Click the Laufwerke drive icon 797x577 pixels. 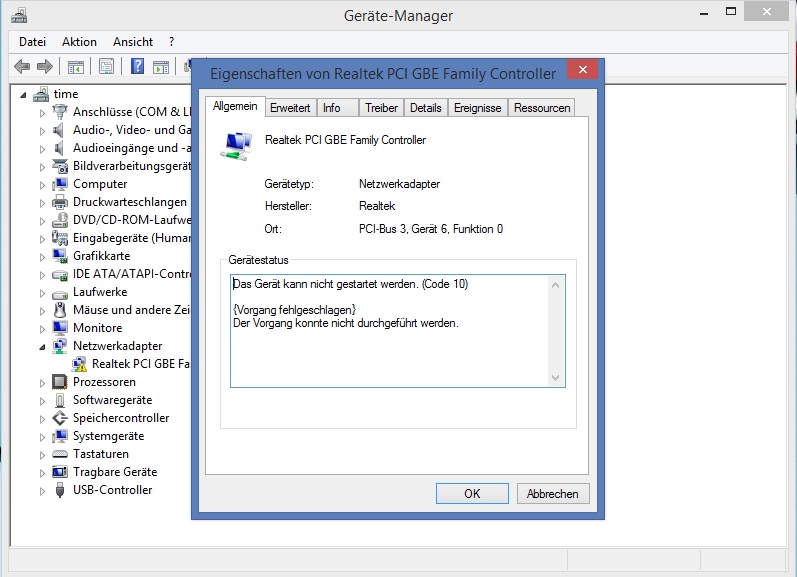(60, 293)
